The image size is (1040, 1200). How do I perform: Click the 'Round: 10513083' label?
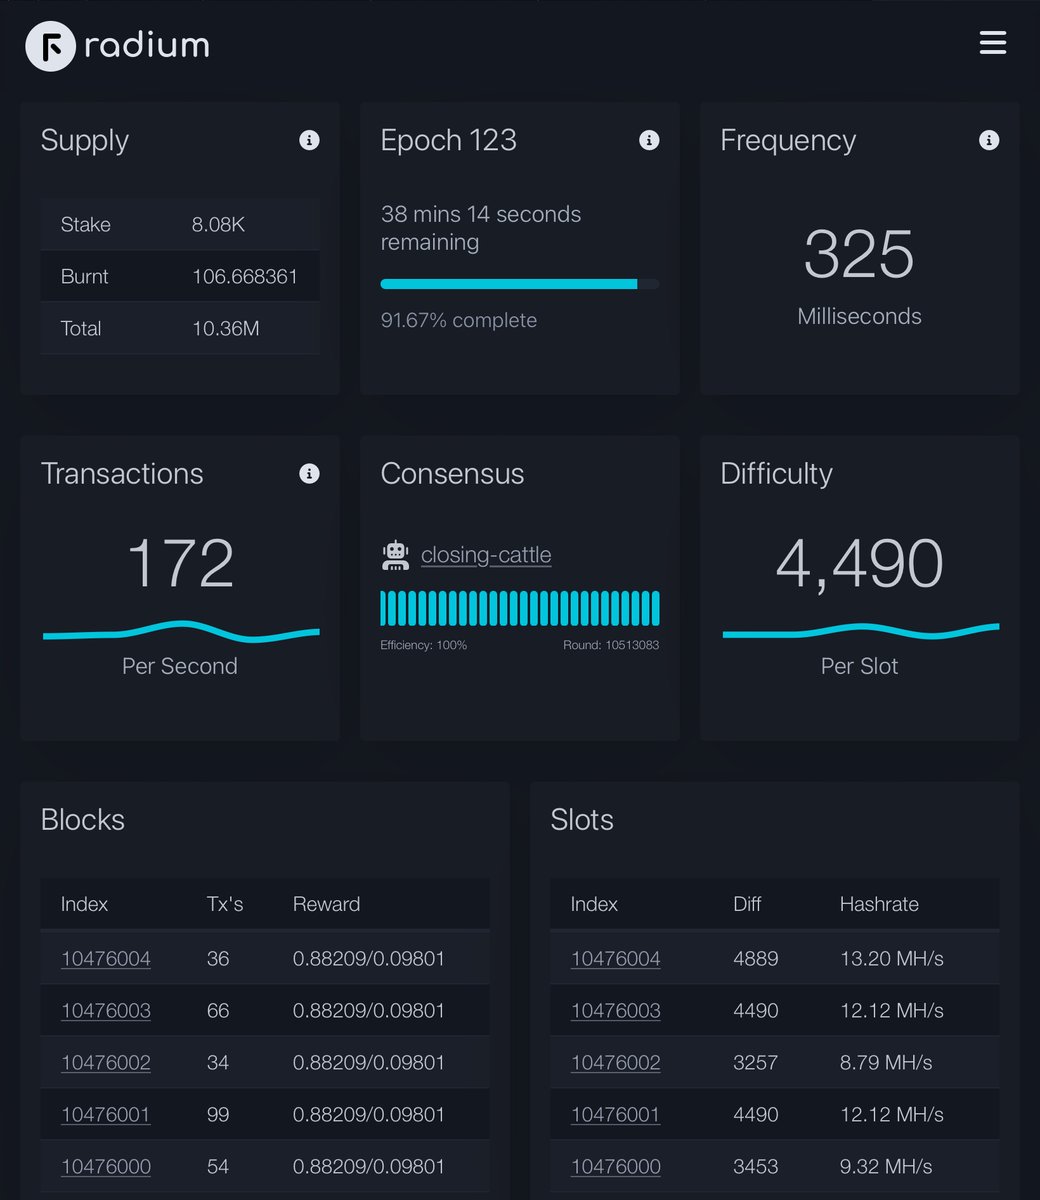point(611,645)
